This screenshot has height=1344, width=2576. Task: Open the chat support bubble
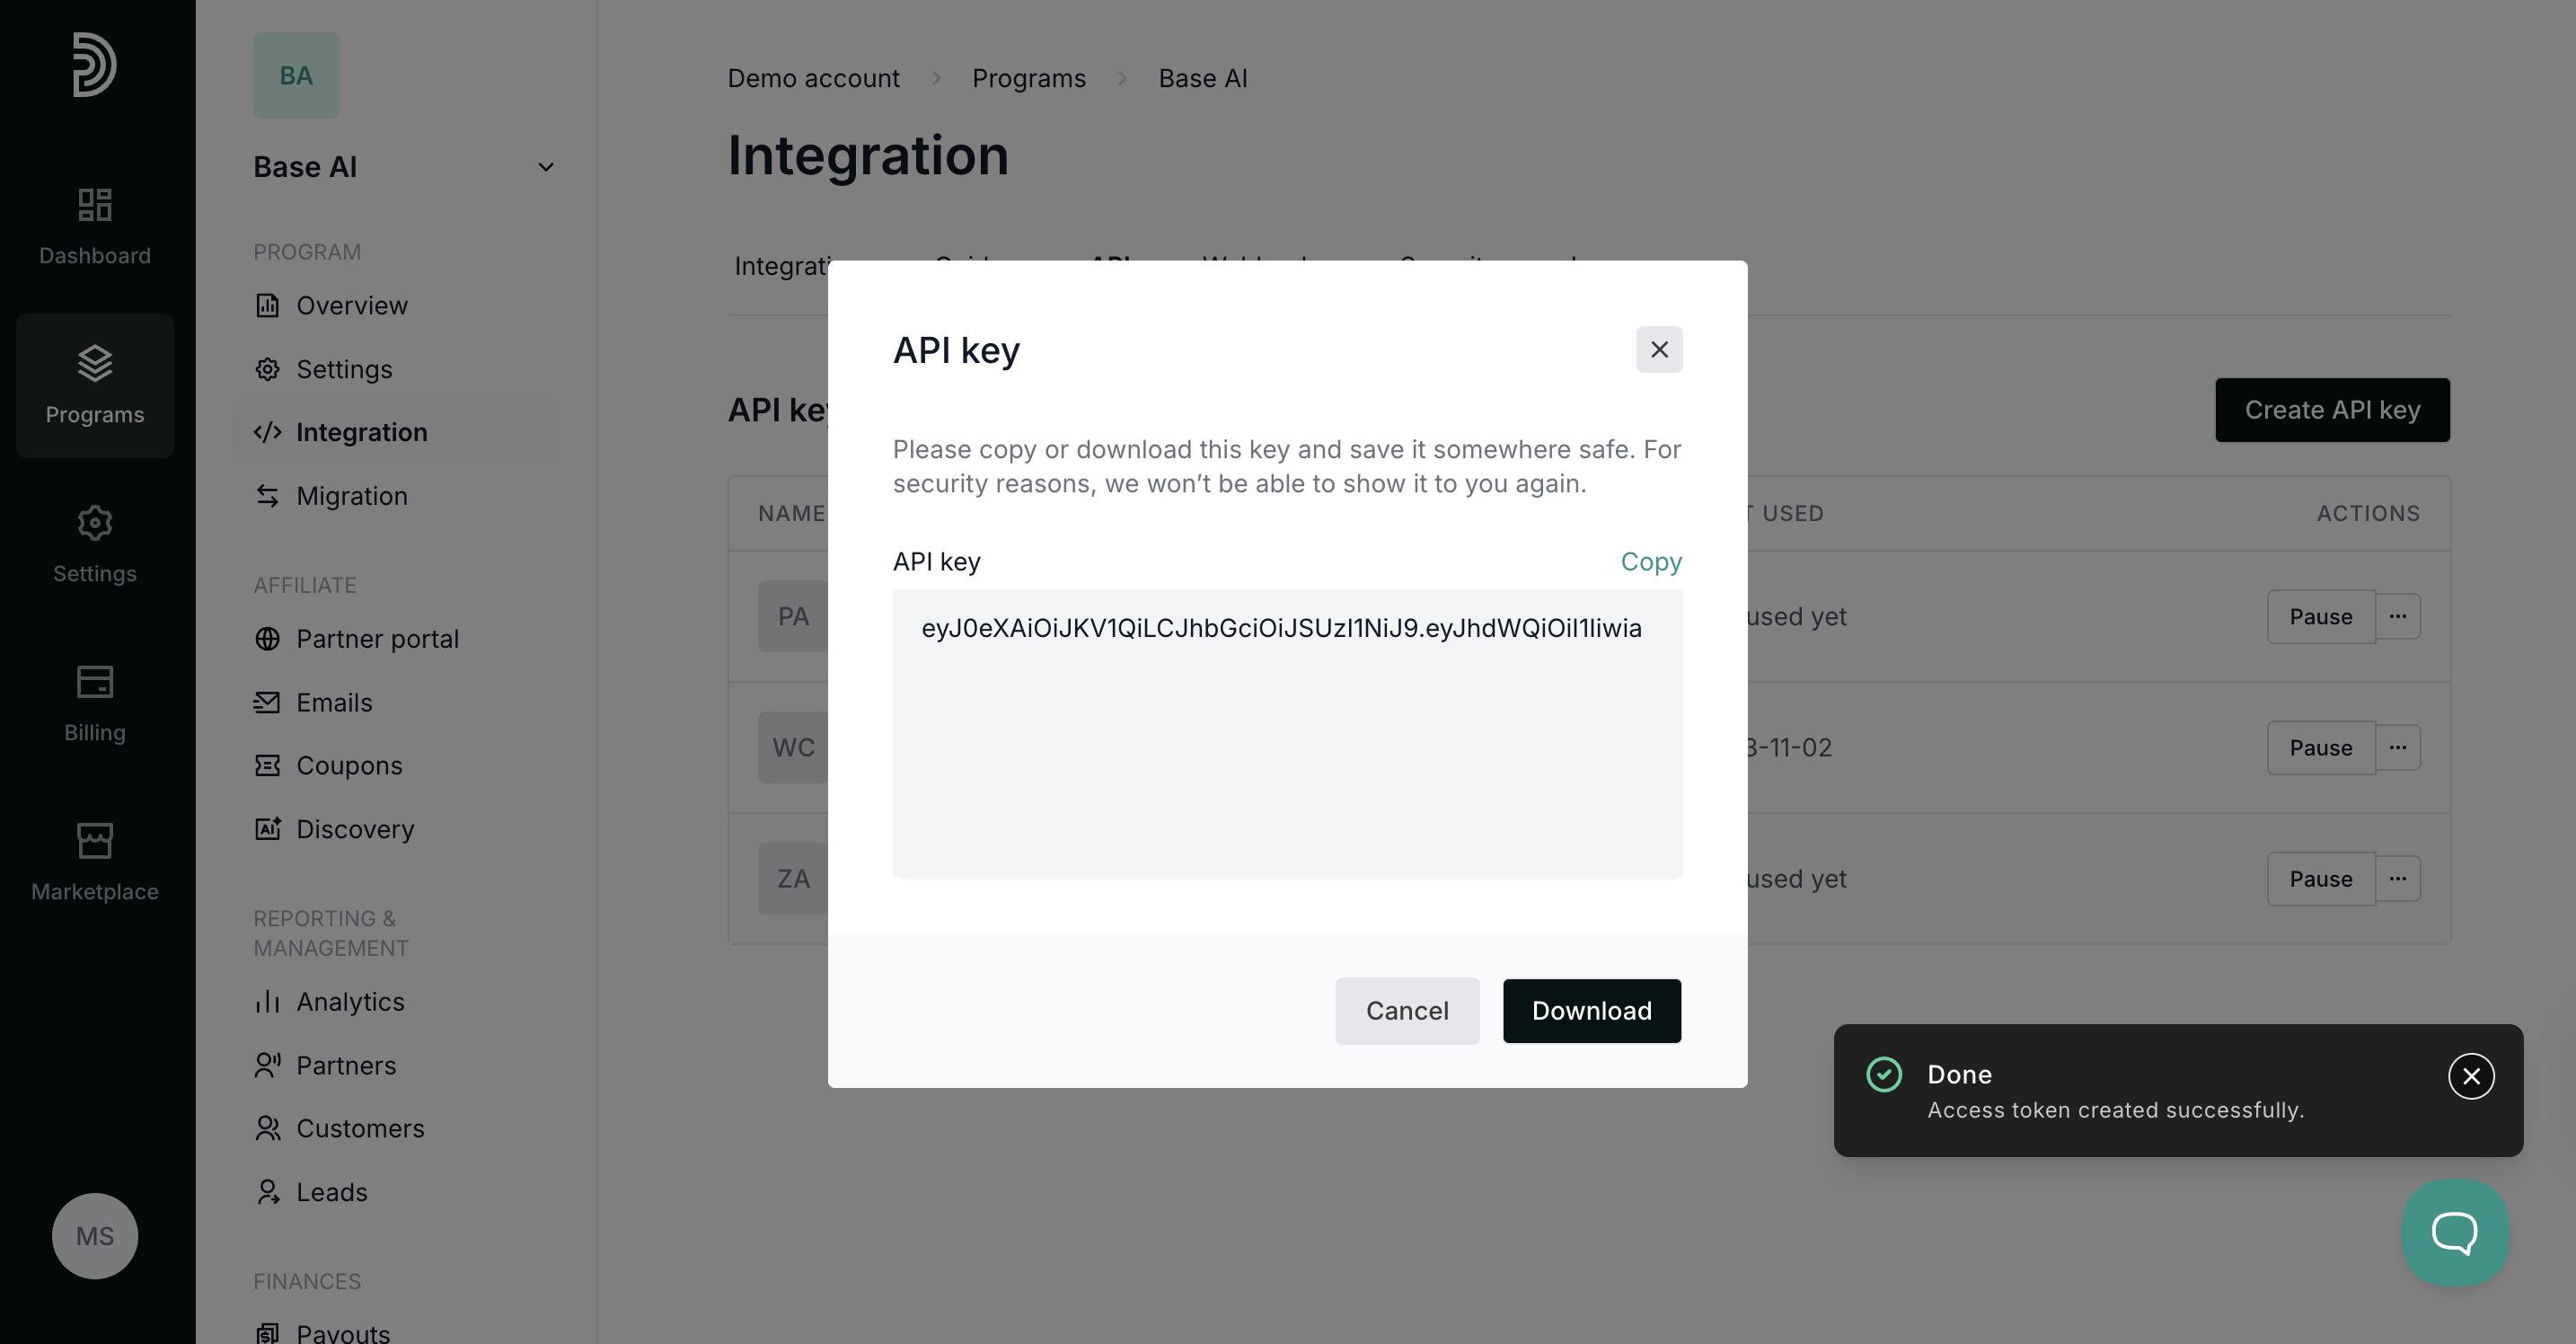2454,1232
